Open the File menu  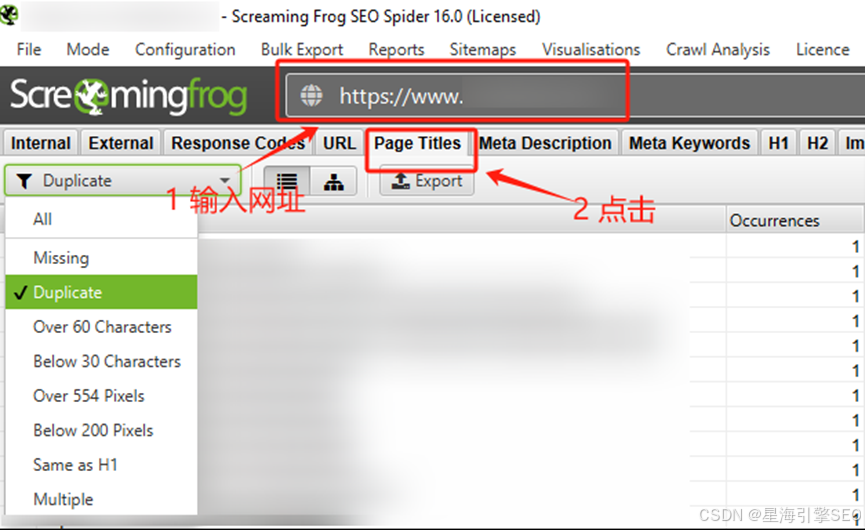(29, 50)
